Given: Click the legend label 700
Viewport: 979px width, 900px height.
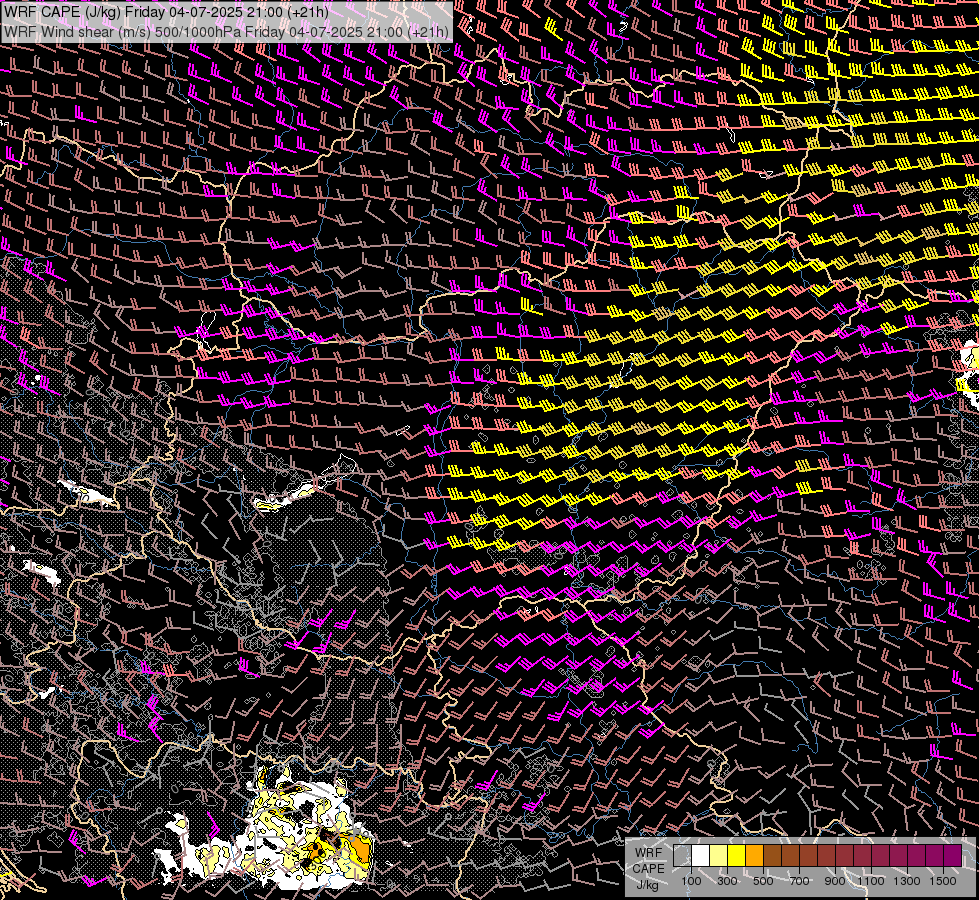Looking at the screenshot, I should point(799,881).
